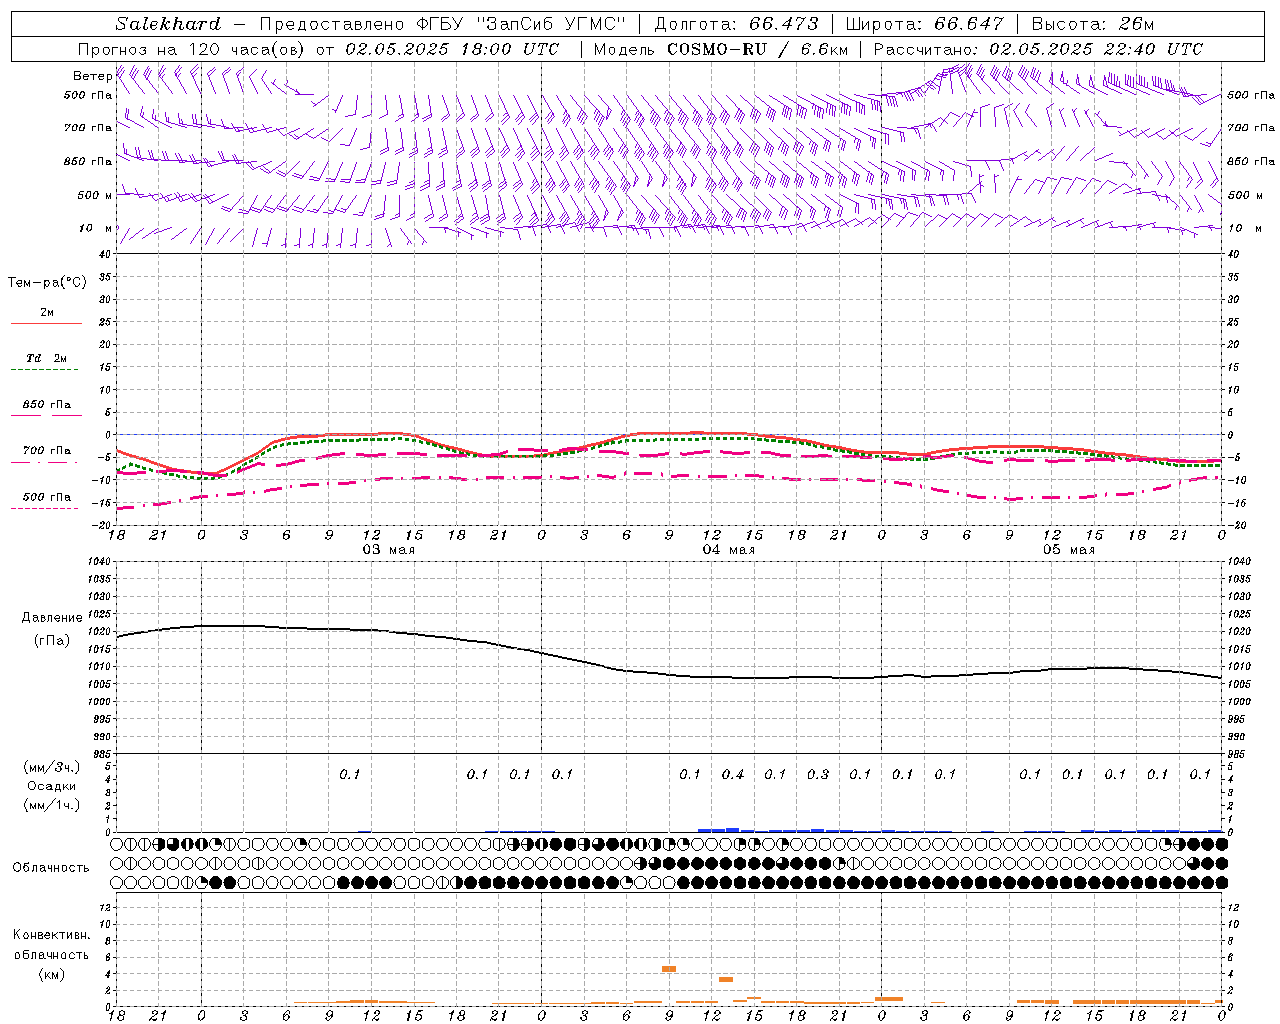Click "700 гПа" entry in temperature legend
The image size is (1280, 1024).
46,451
